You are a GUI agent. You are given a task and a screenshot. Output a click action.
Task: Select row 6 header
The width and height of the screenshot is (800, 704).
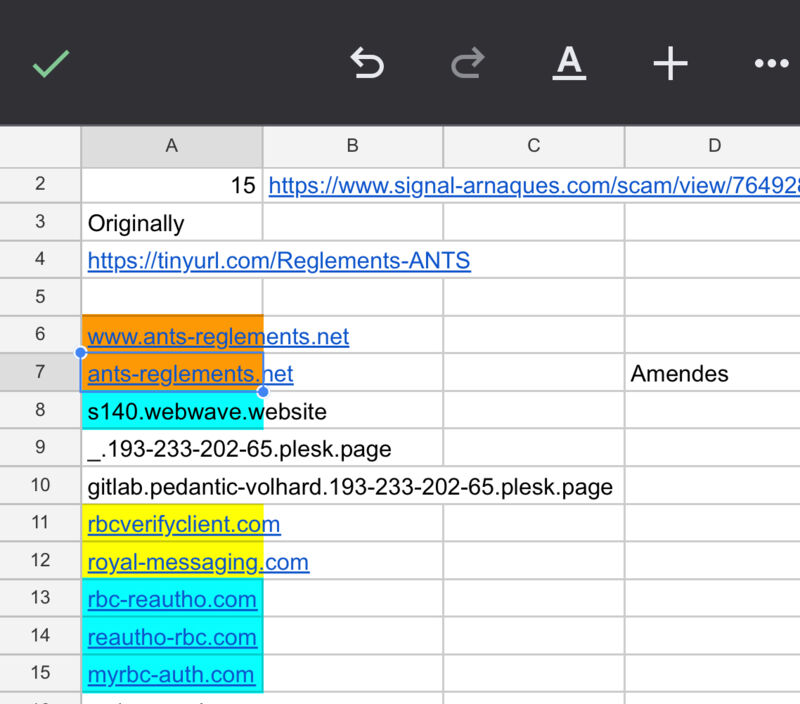click(x=40, y=334)
